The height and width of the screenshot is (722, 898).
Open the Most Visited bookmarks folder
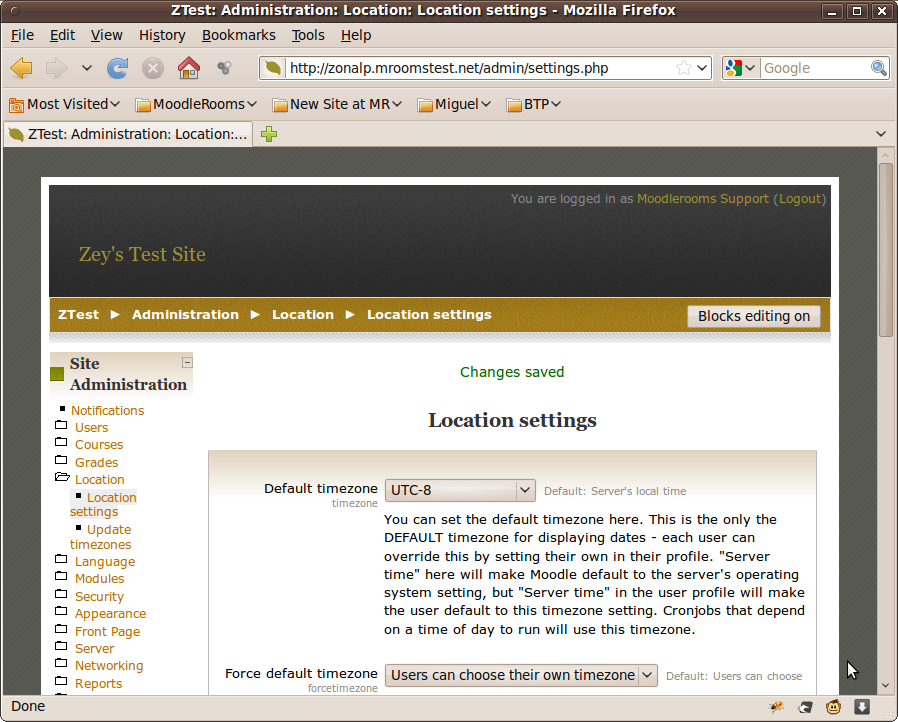coord(64,104)
